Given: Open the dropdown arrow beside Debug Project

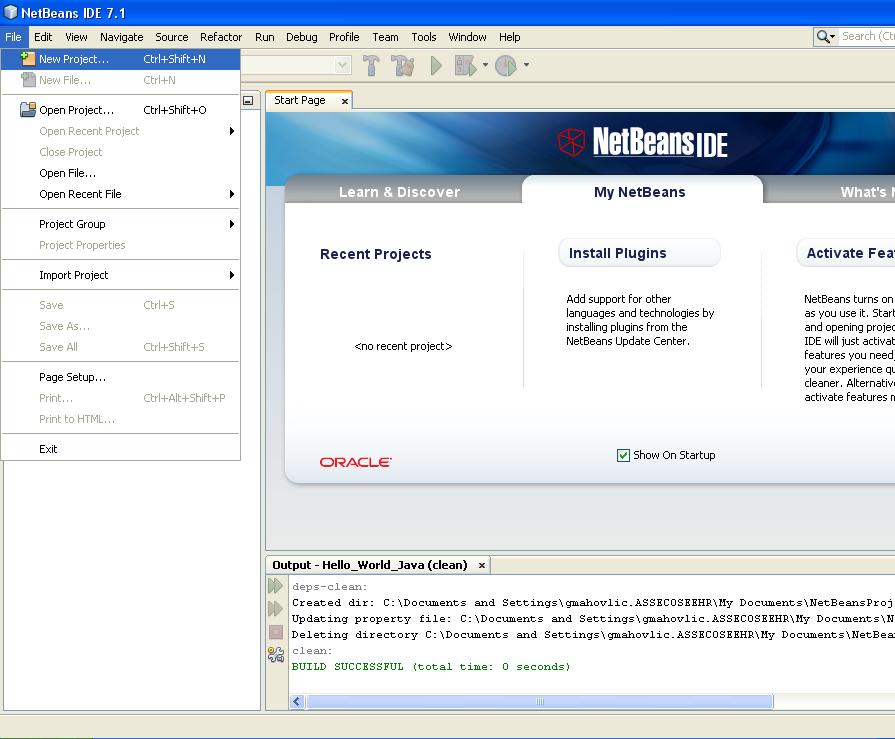Looking at the screenshot, I should tap(485, 66).
